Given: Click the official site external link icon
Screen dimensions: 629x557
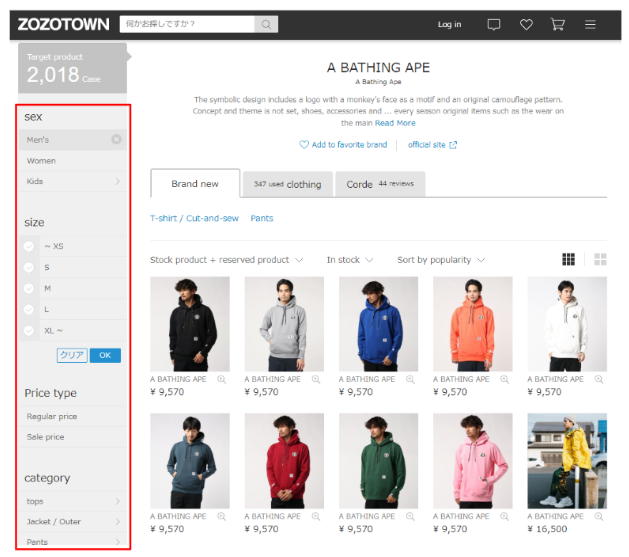Looking at the screenshot, I should pos(453,145).
